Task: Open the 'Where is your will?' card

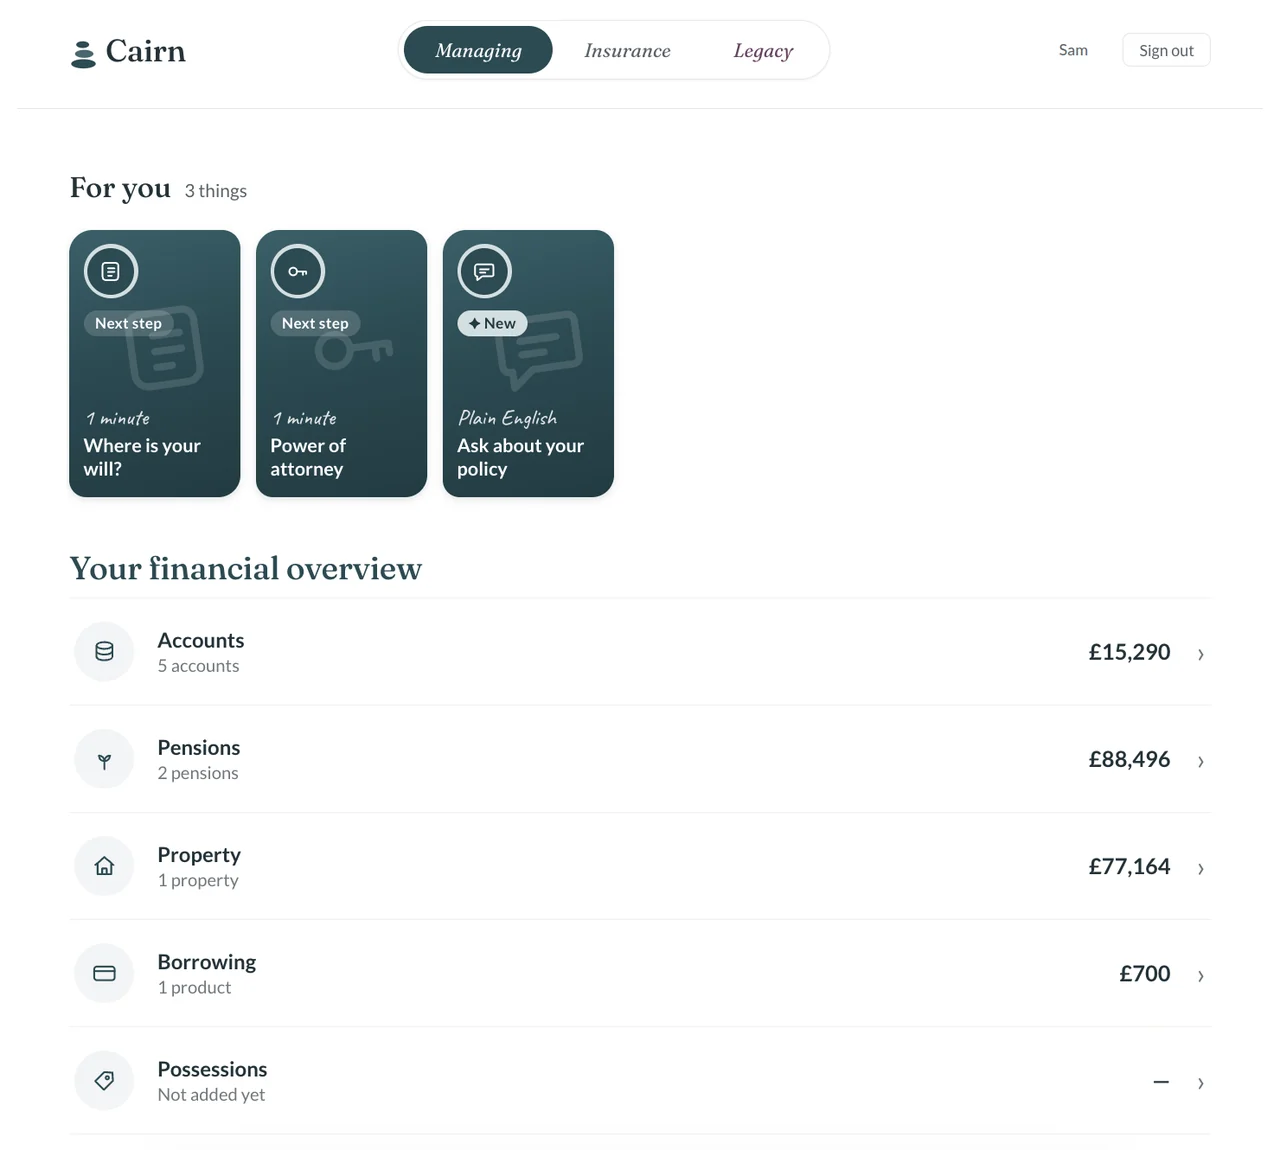Action: click(x=155, y=363)
